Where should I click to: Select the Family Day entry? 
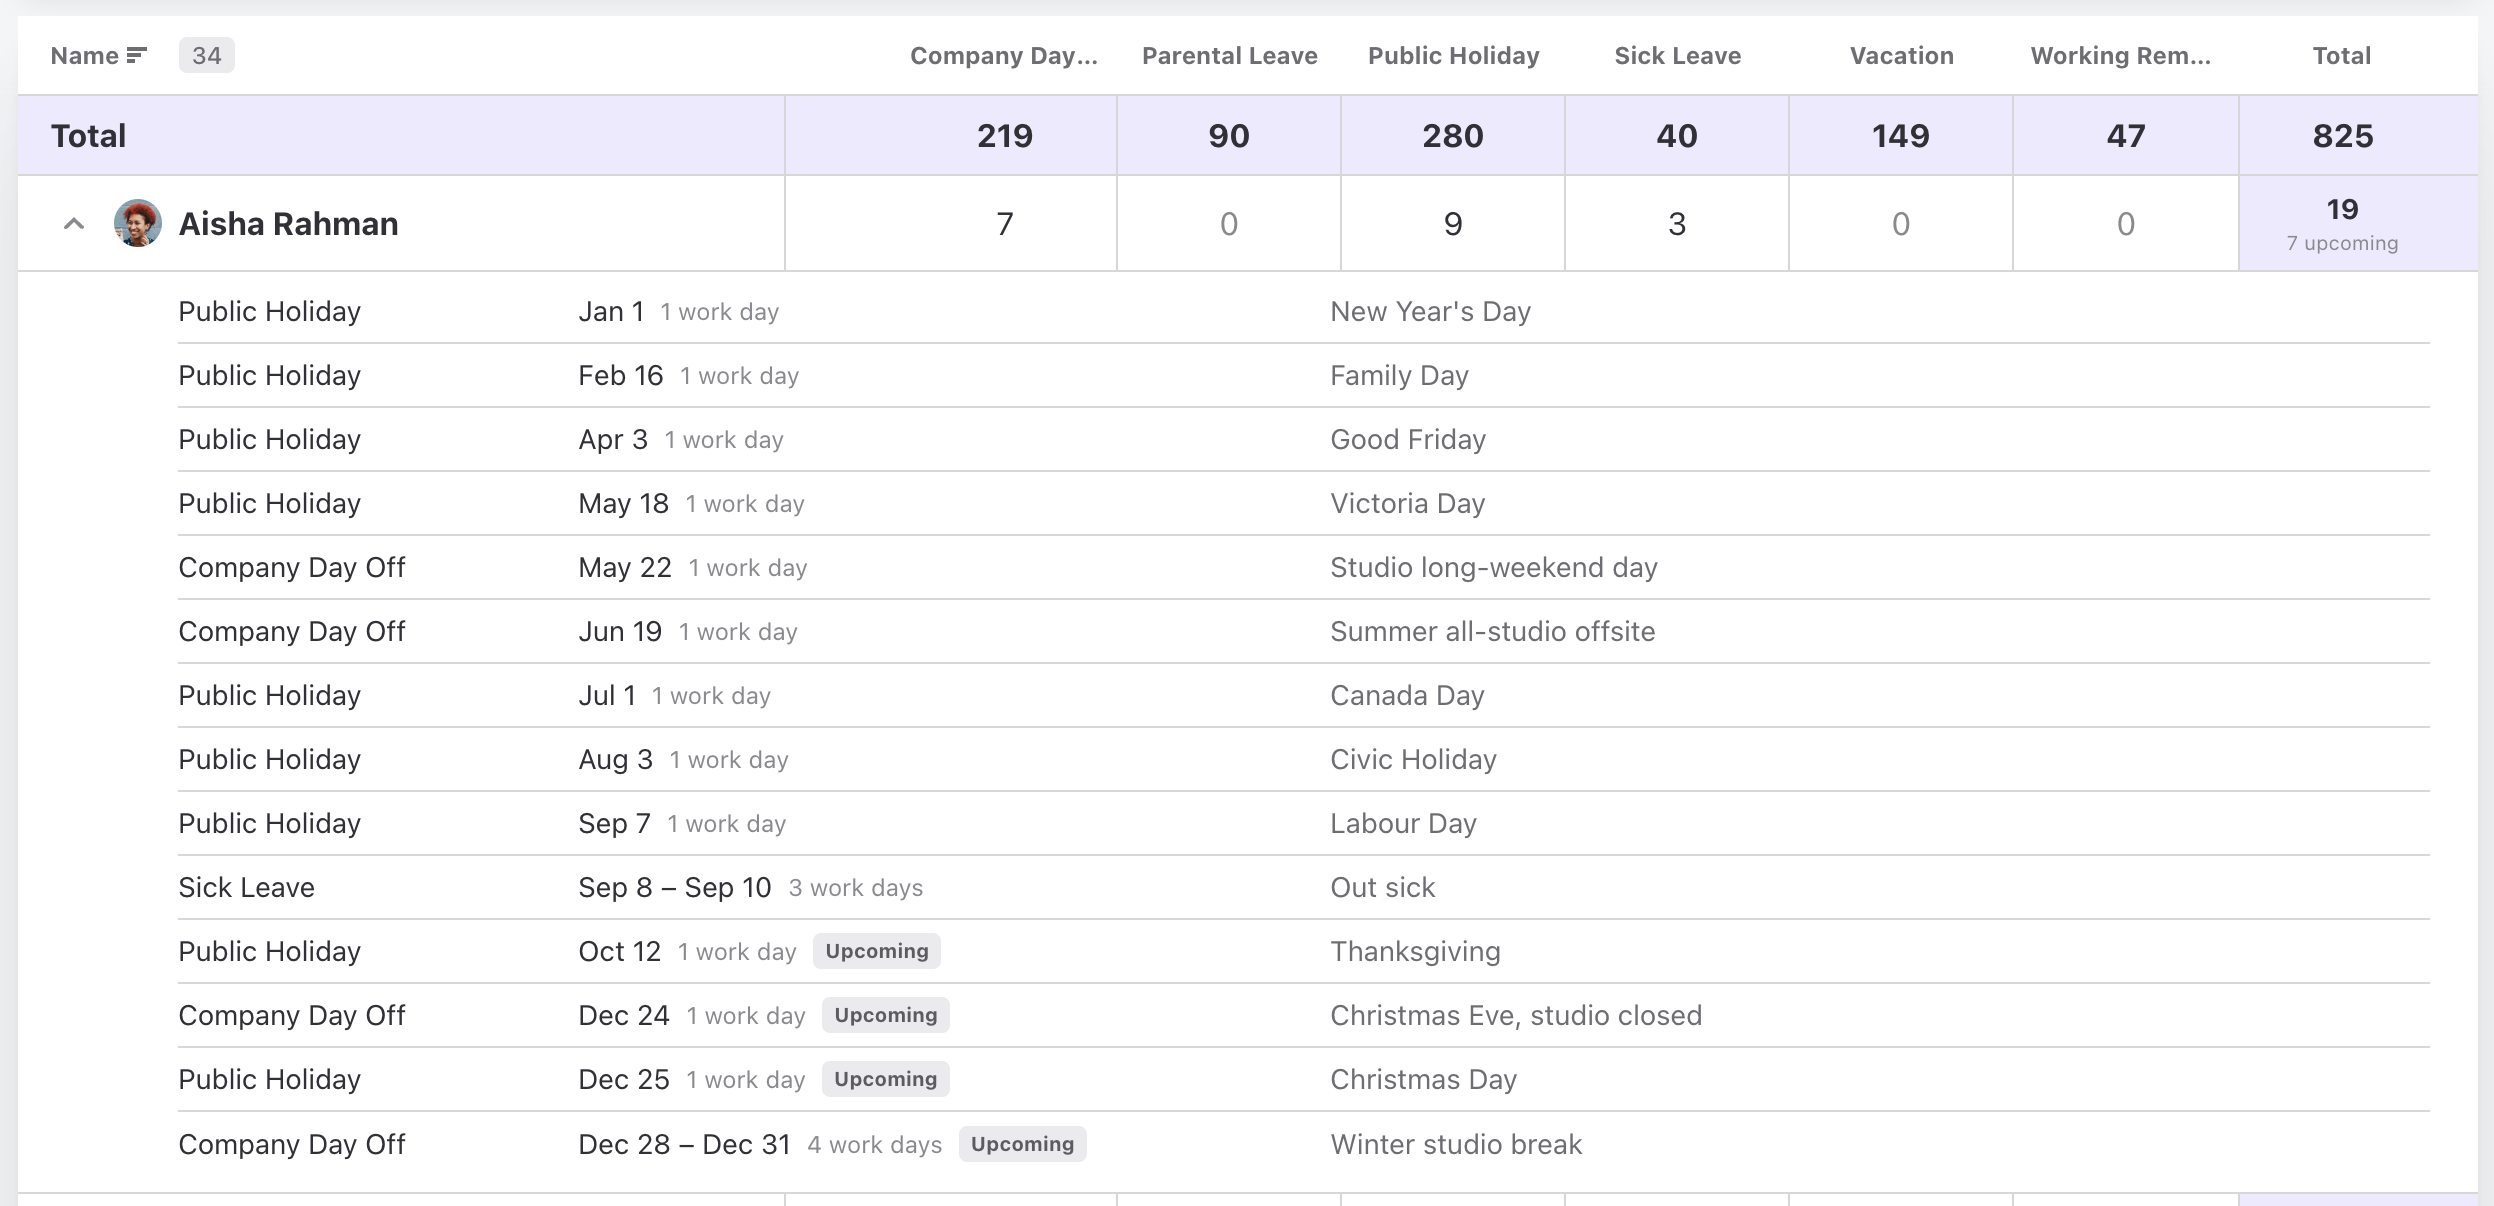click(1304, 375)
